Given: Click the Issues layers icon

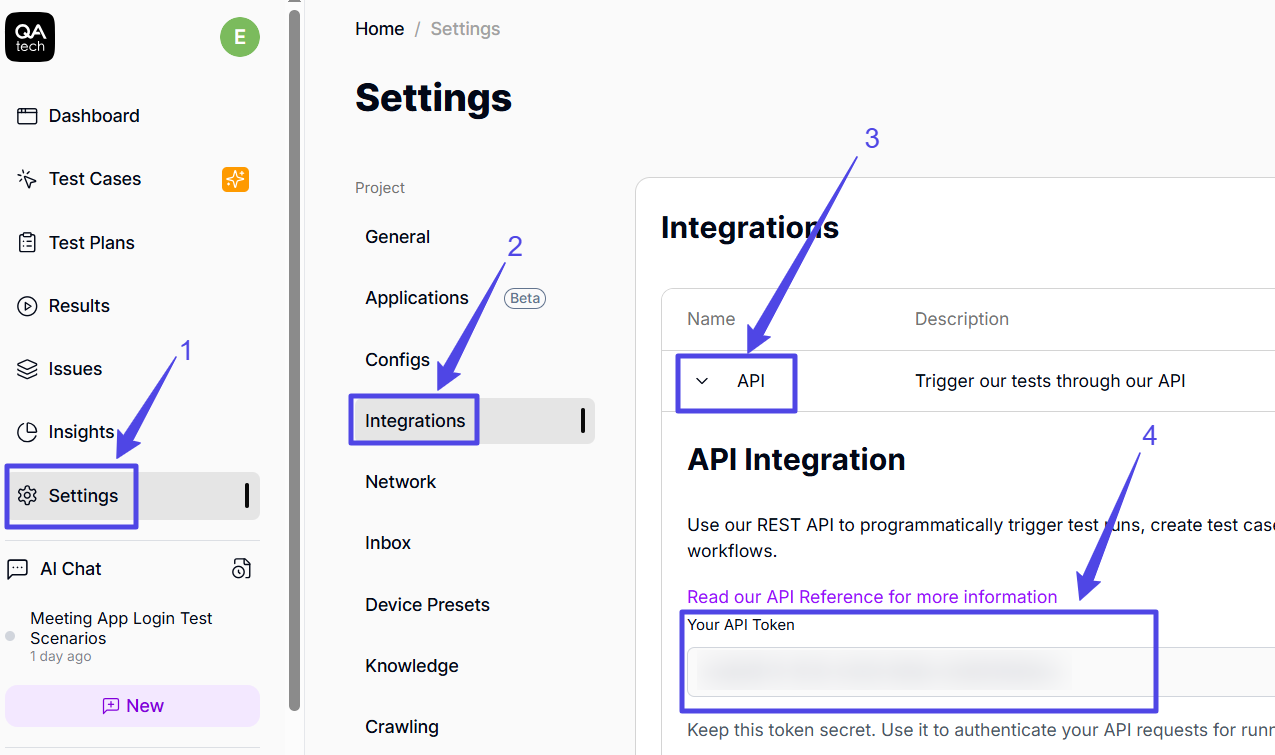Looking at the screenshot, I should [27, 369].
